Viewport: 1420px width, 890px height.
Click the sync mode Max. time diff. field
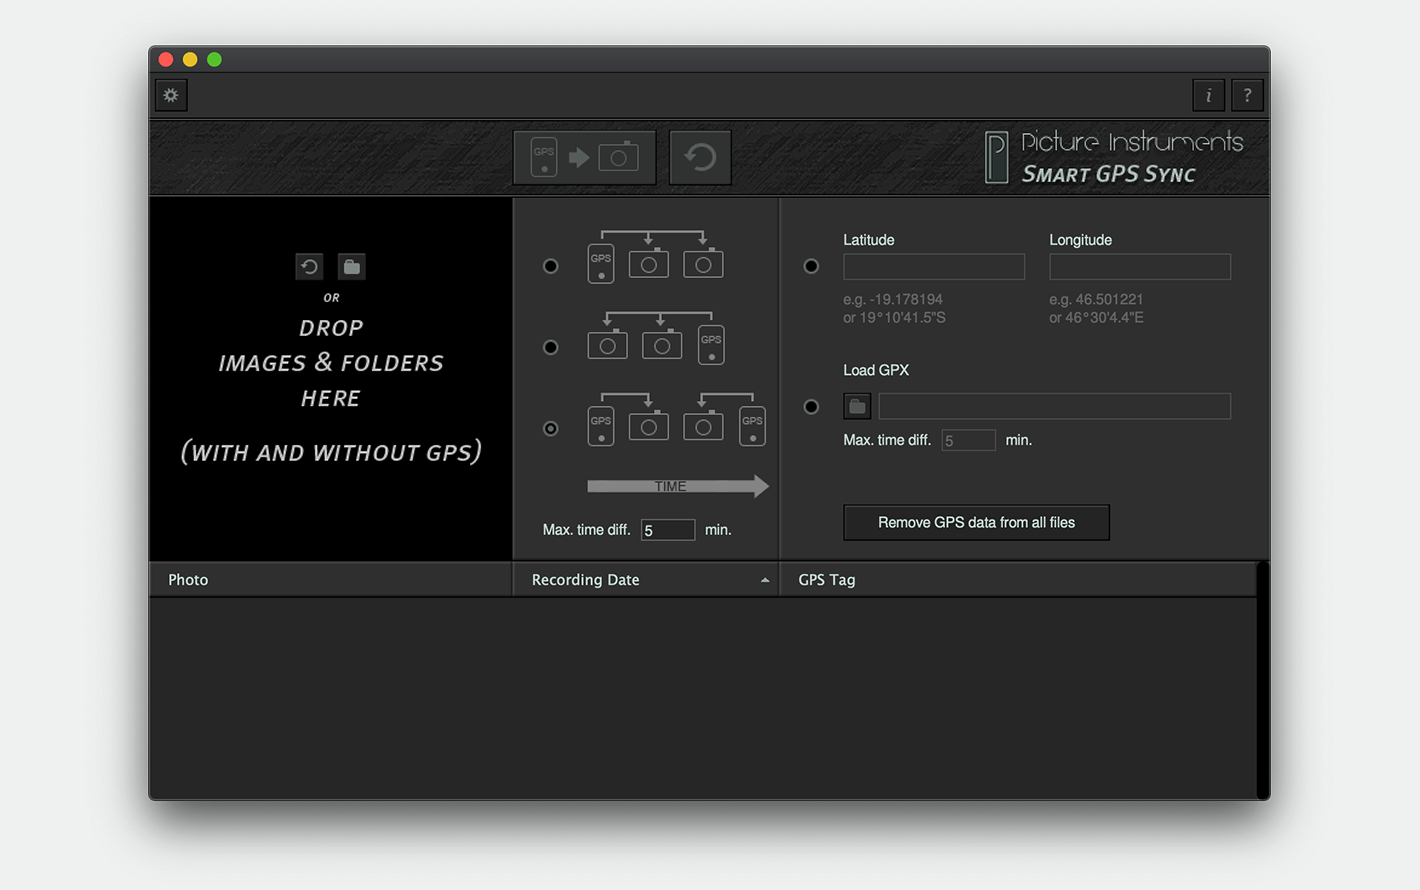coord(668,530)
